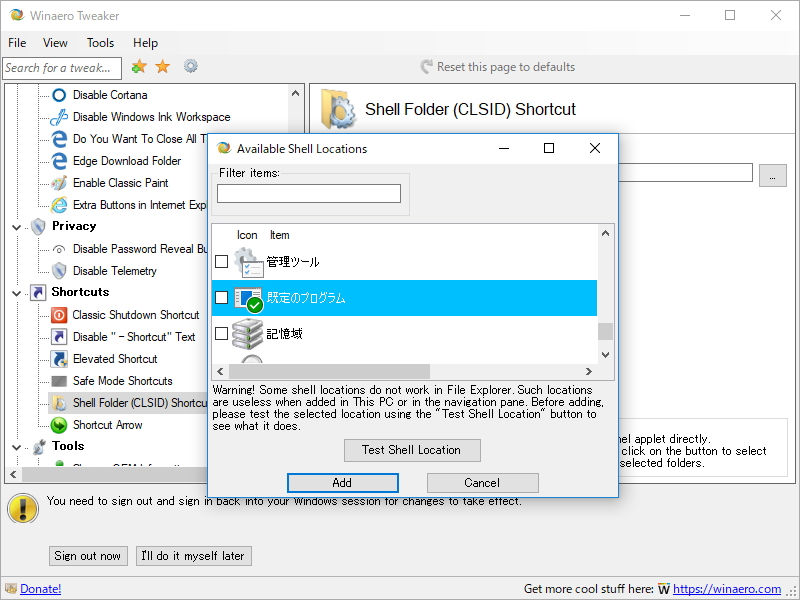Open the Help menu
800x600 pixels.
[x=145, y=43]
